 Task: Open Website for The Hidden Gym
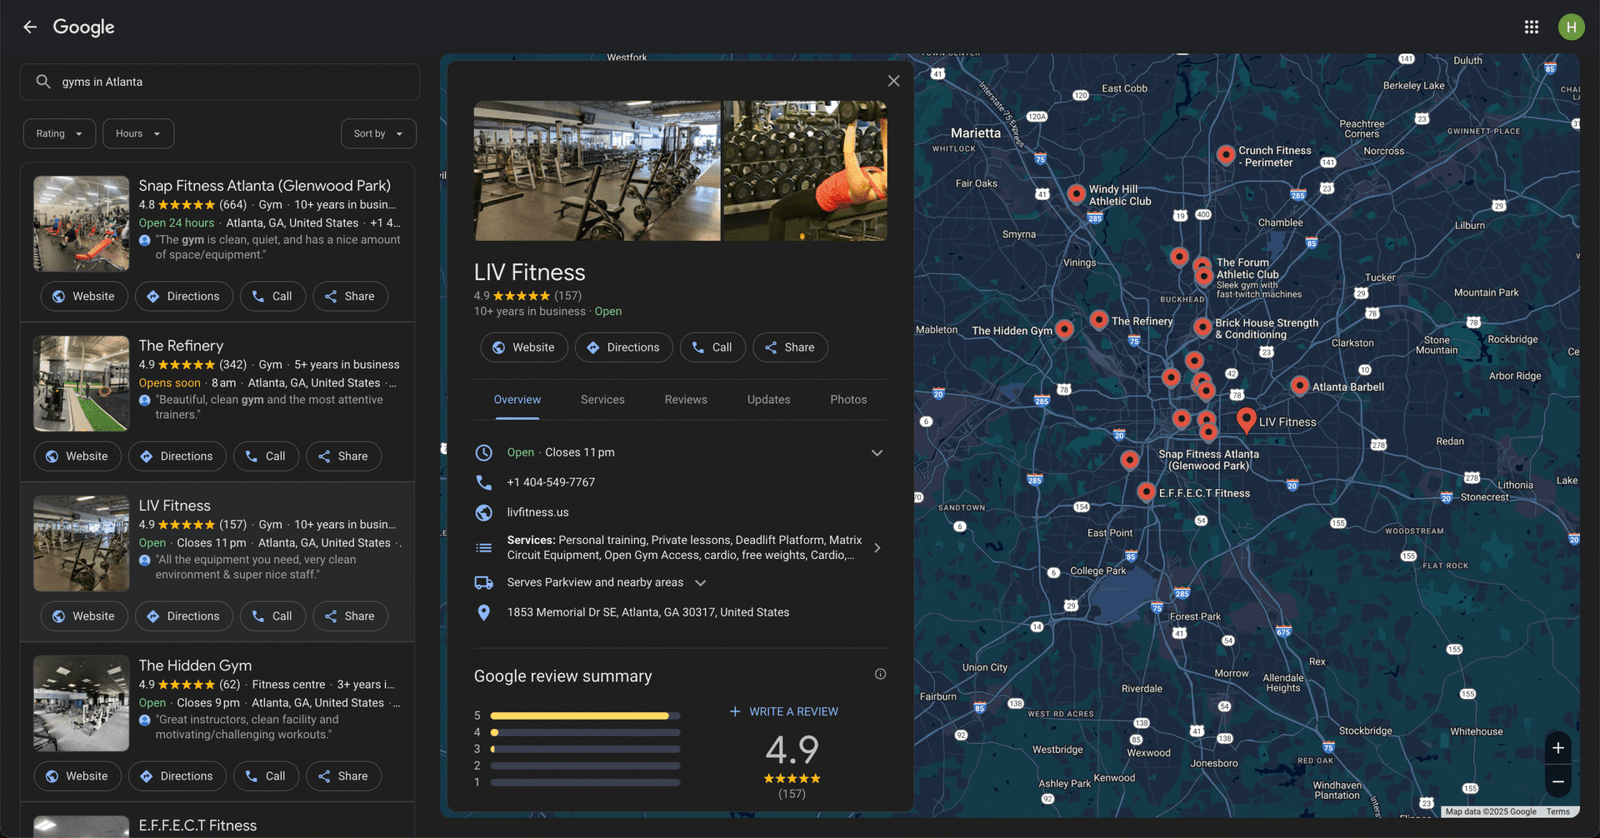pos(77,776)
